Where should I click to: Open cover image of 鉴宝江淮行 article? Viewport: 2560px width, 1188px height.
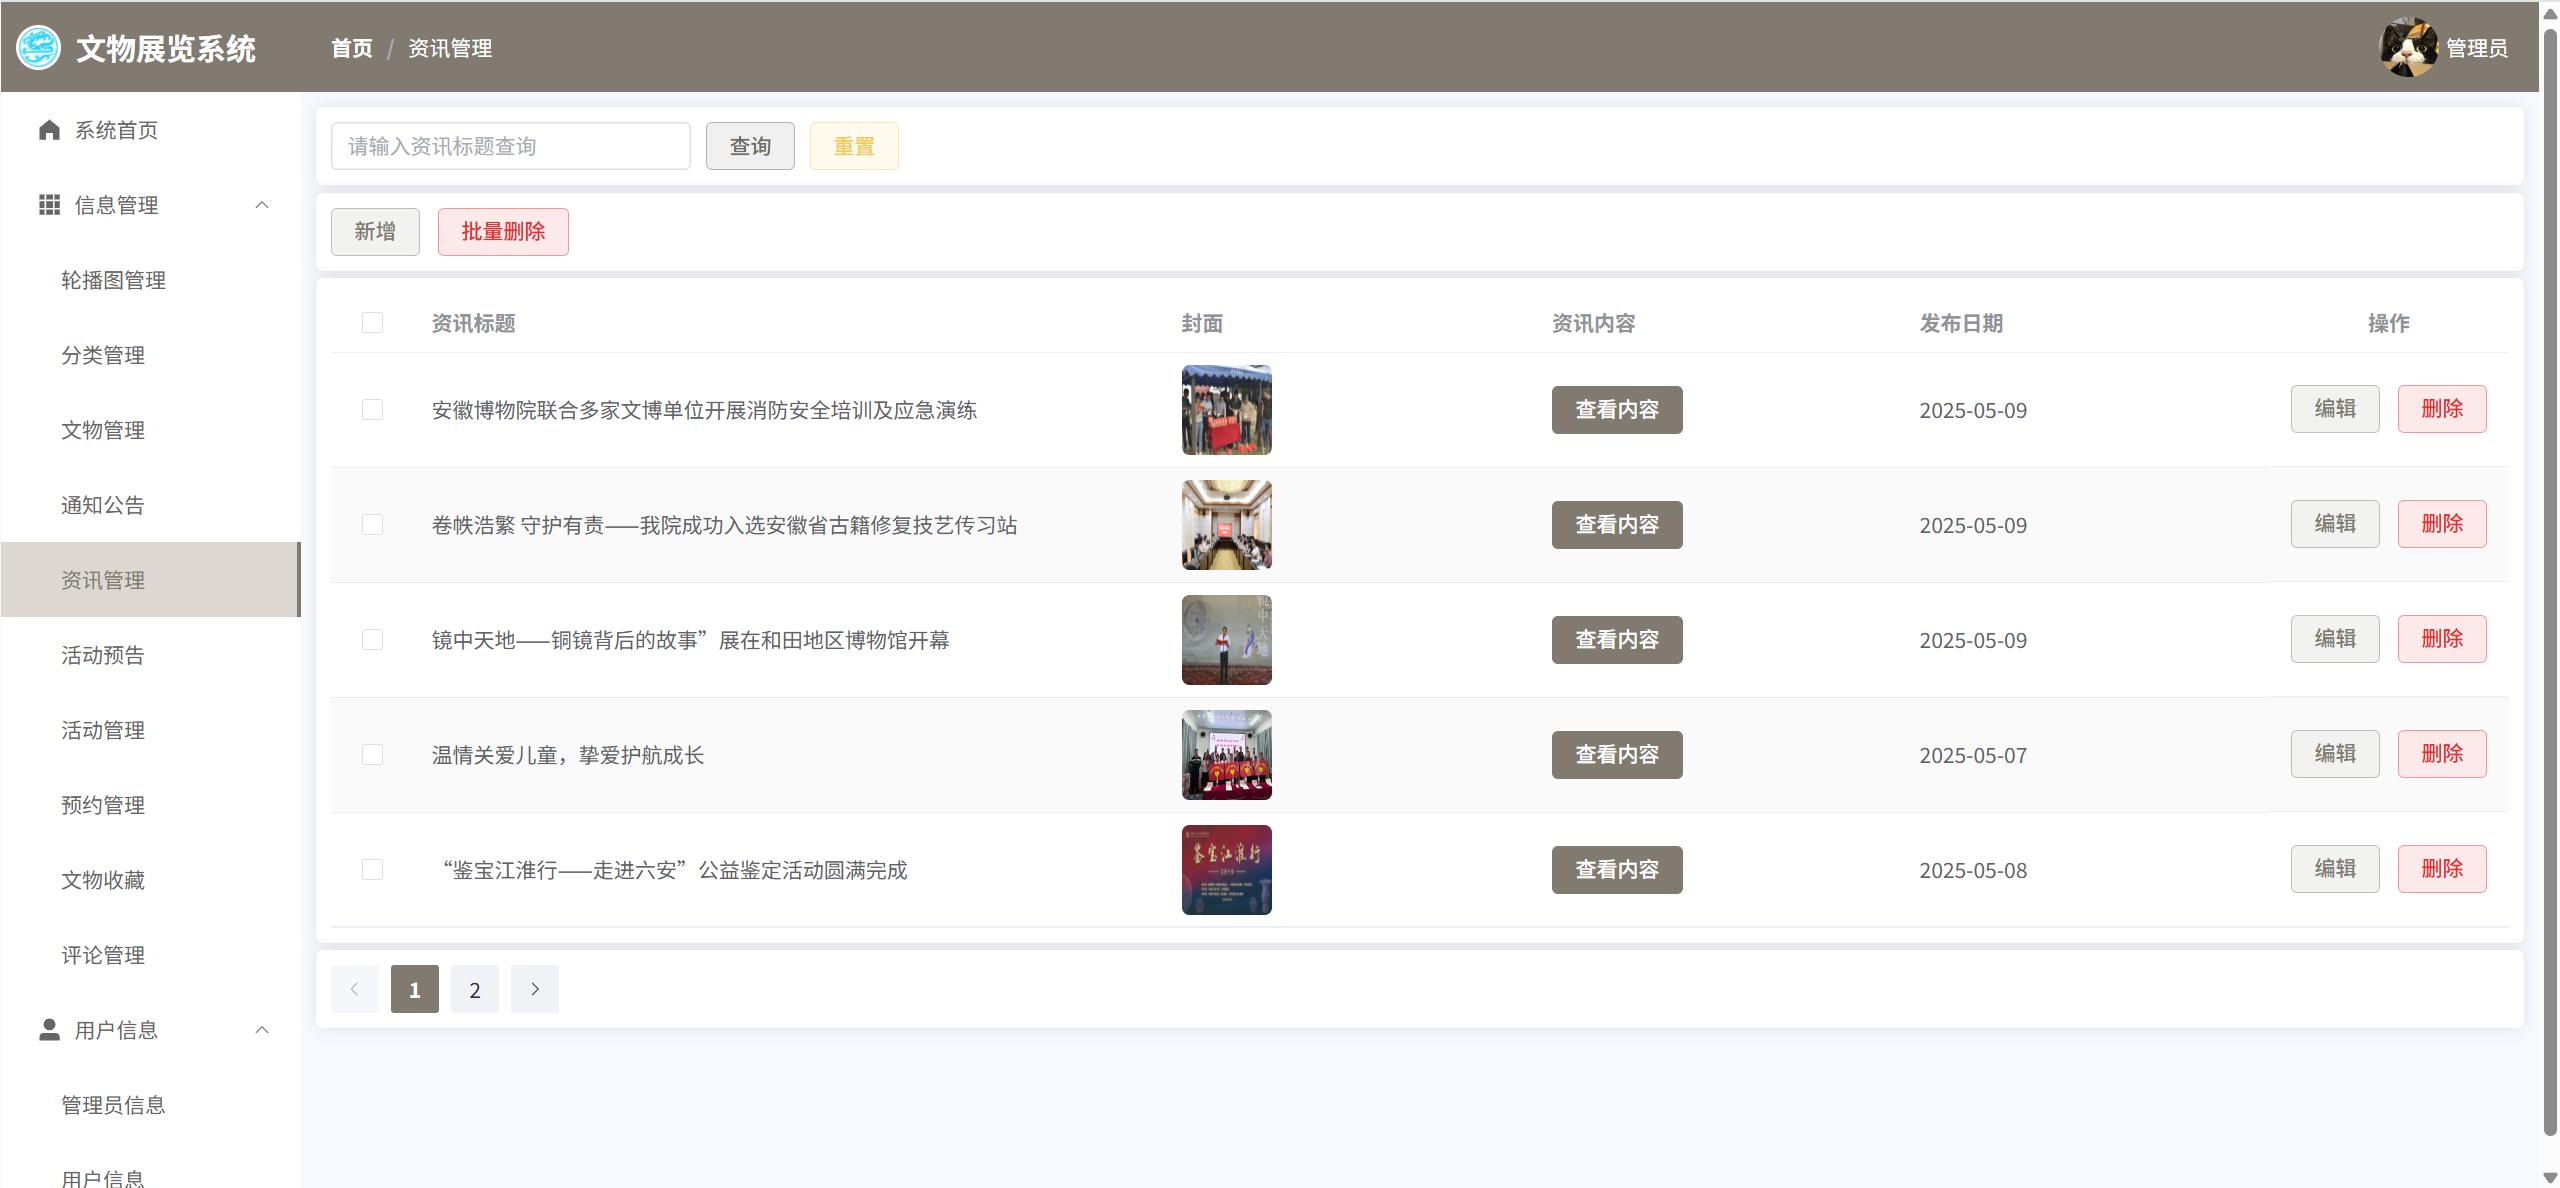[1226, 870]
